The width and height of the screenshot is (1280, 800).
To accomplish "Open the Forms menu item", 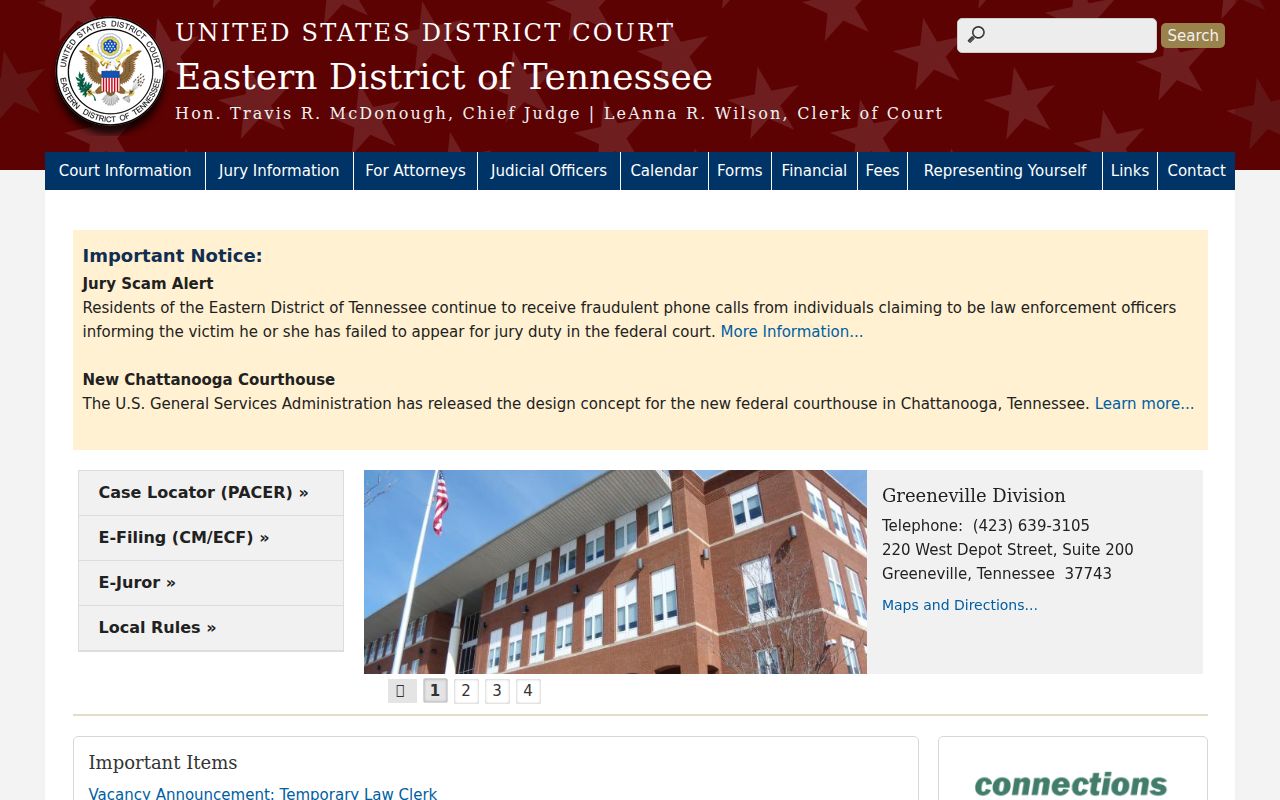I will tap(740, 171).
